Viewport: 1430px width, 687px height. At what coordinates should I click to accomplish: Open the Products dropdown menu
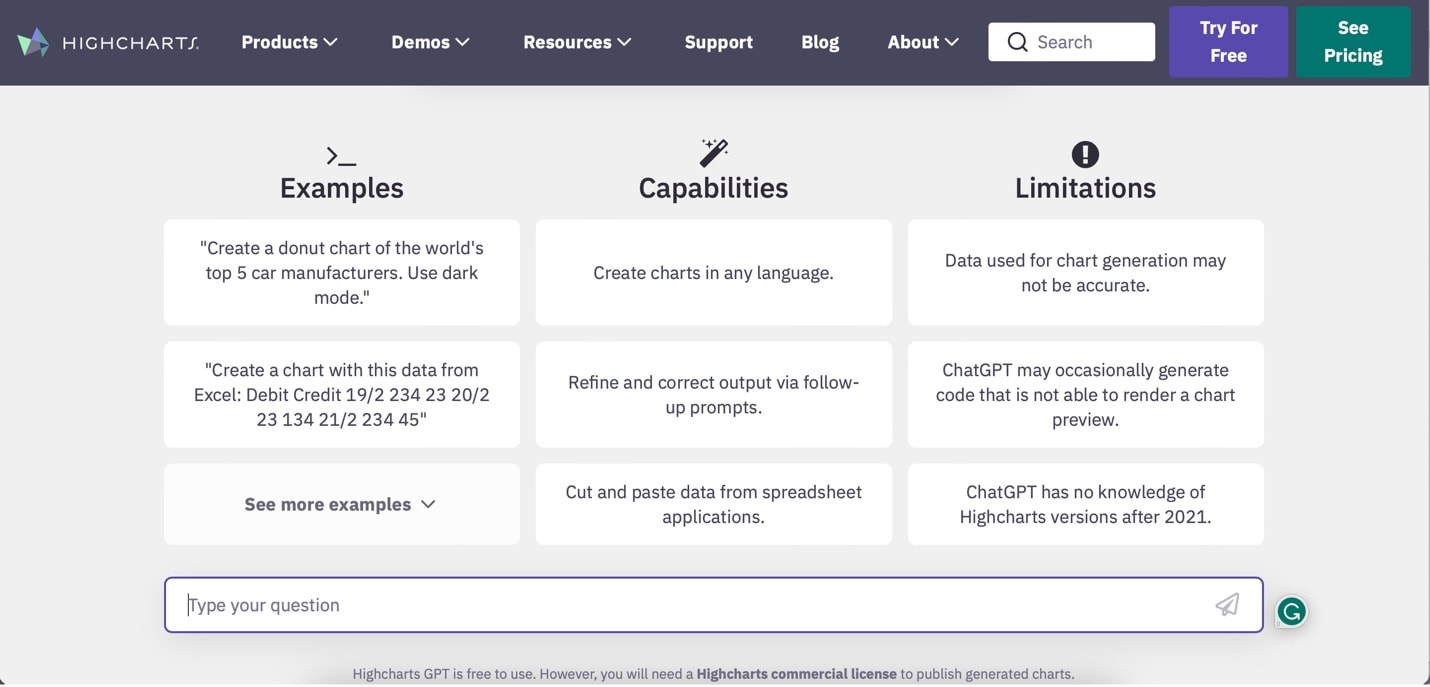[x=290, y=42]
